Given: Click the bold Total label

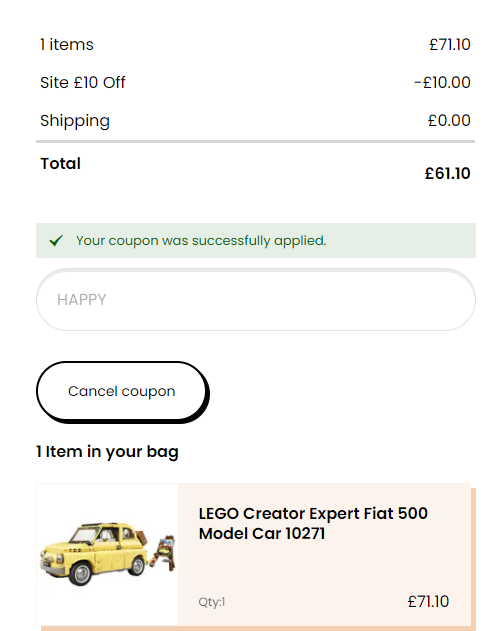Looking at the screenshot, I should [x=60, y=163].
